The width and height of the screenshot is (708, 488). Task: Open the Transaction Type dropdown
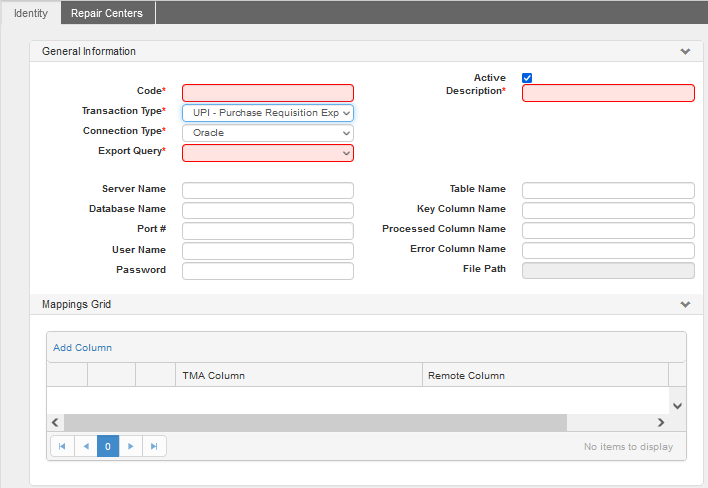point(267,113)
